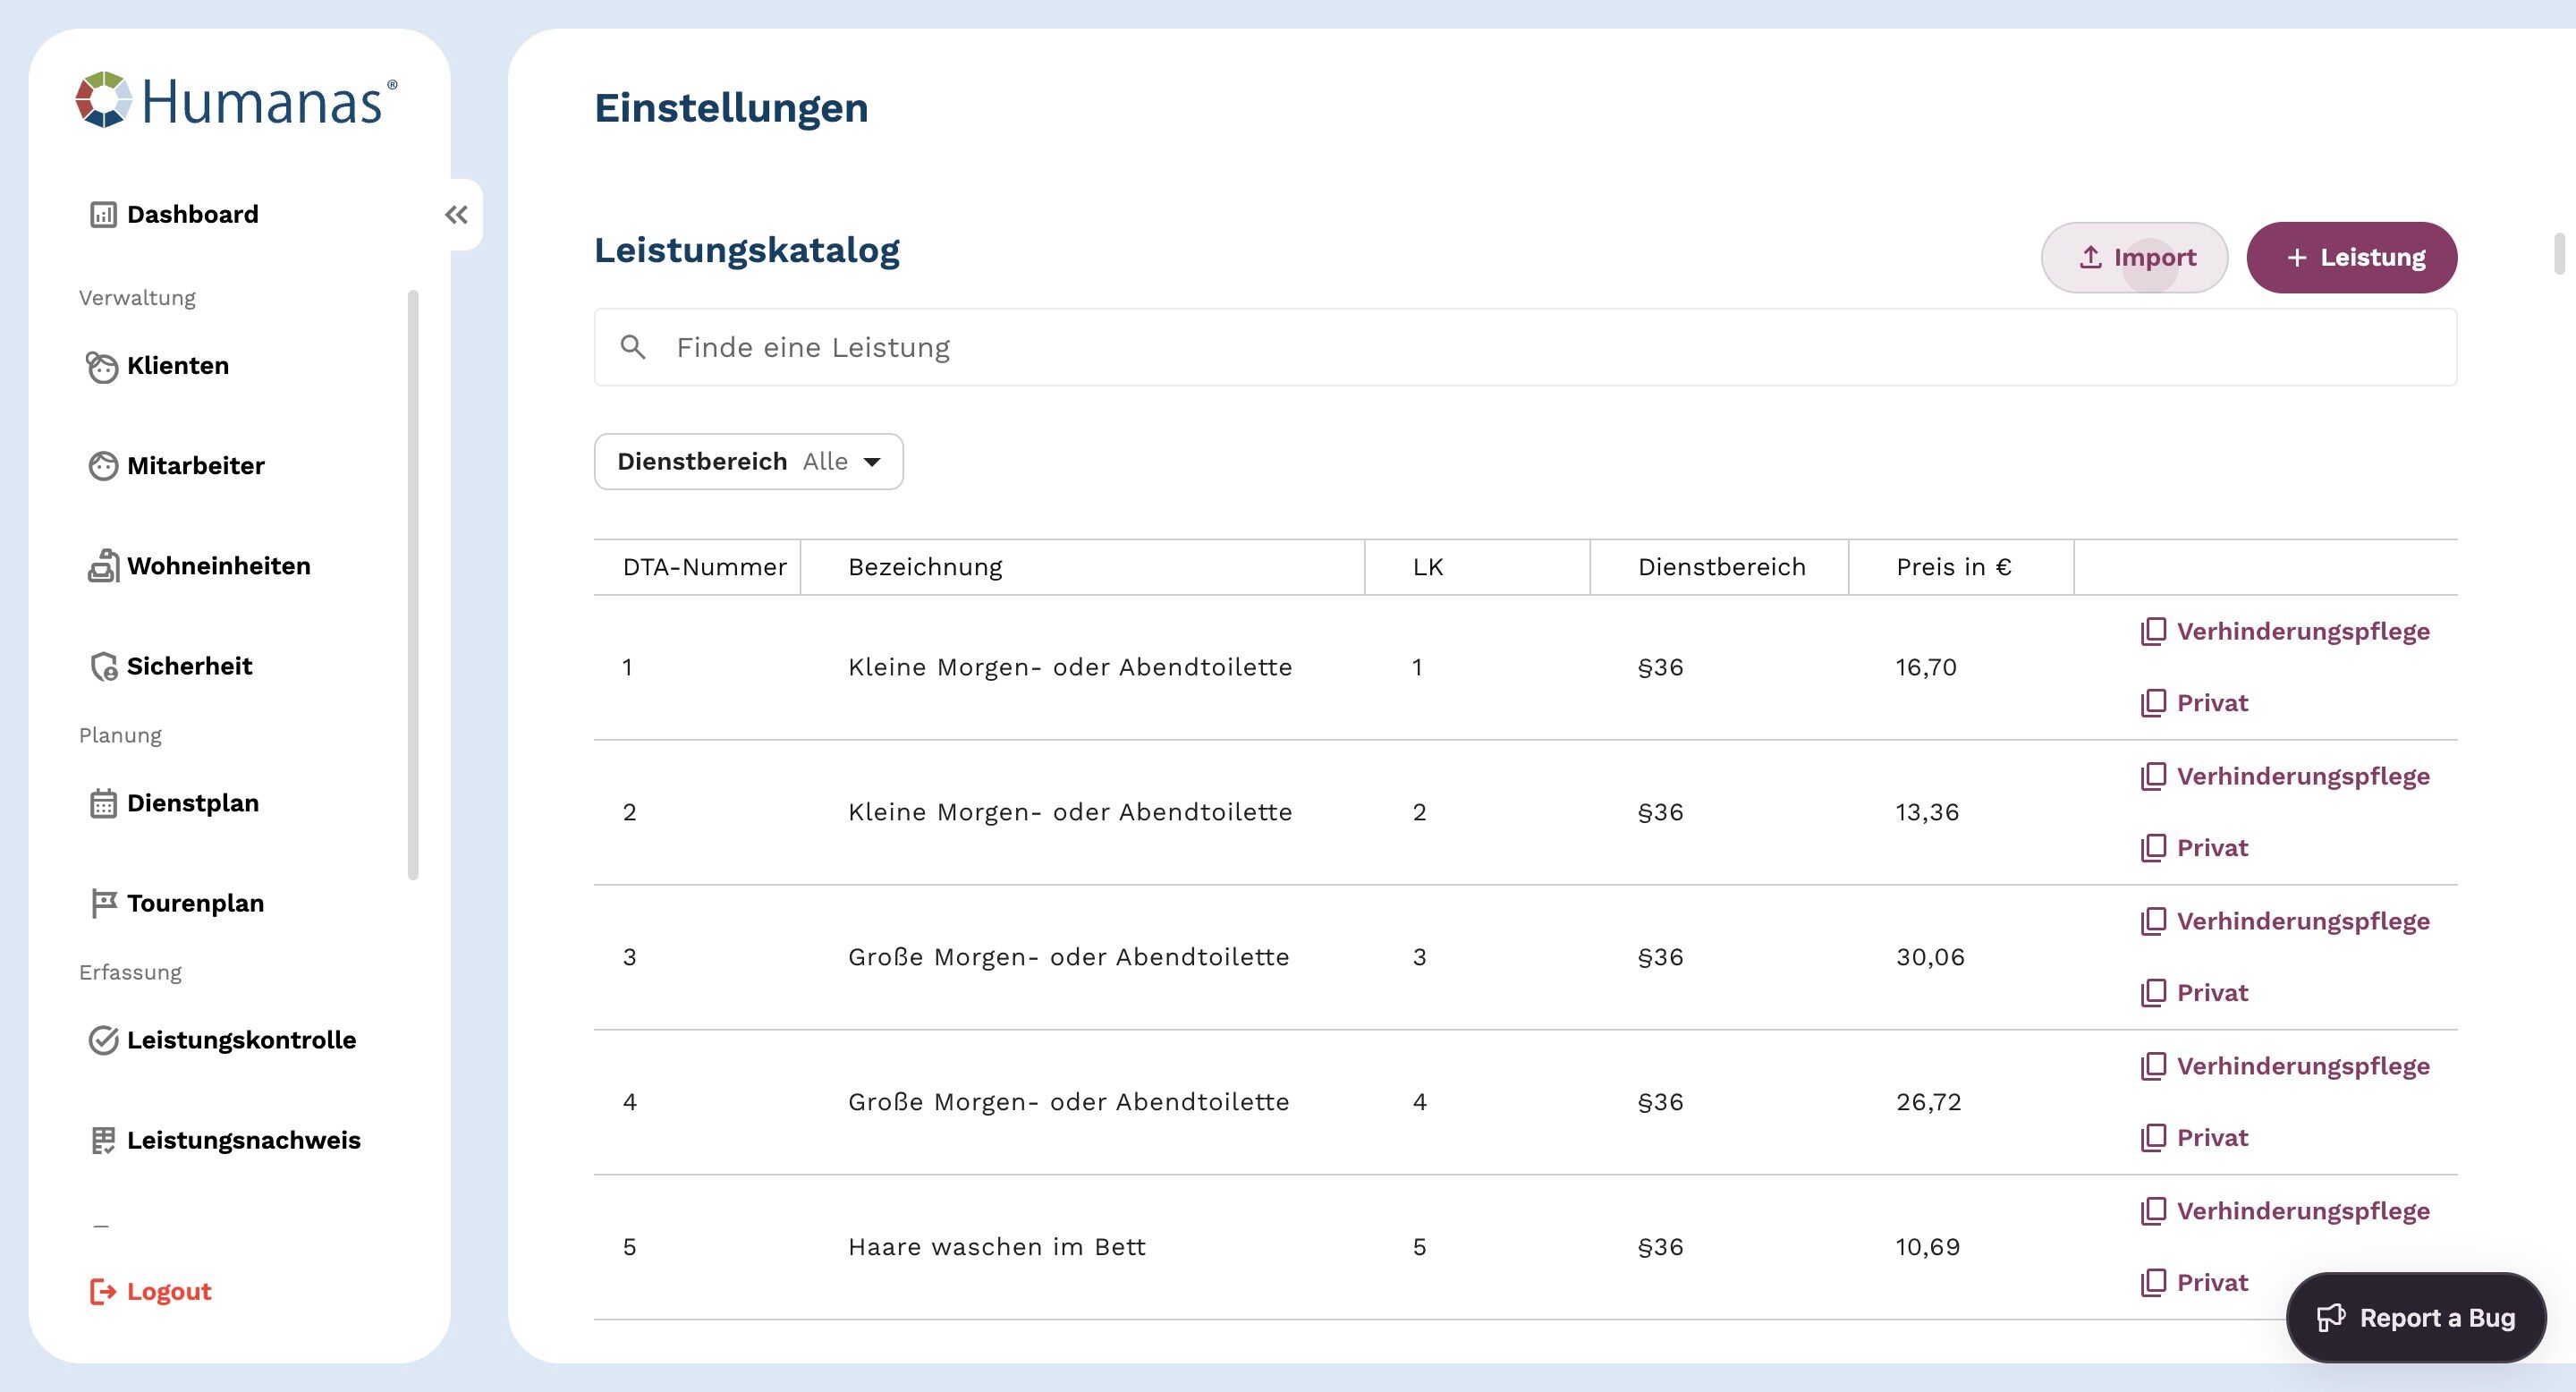Copy row 1 to Verhinderungspflege
The height and width of the screenshot is (1392, 2576).
tap(2284, 632)
